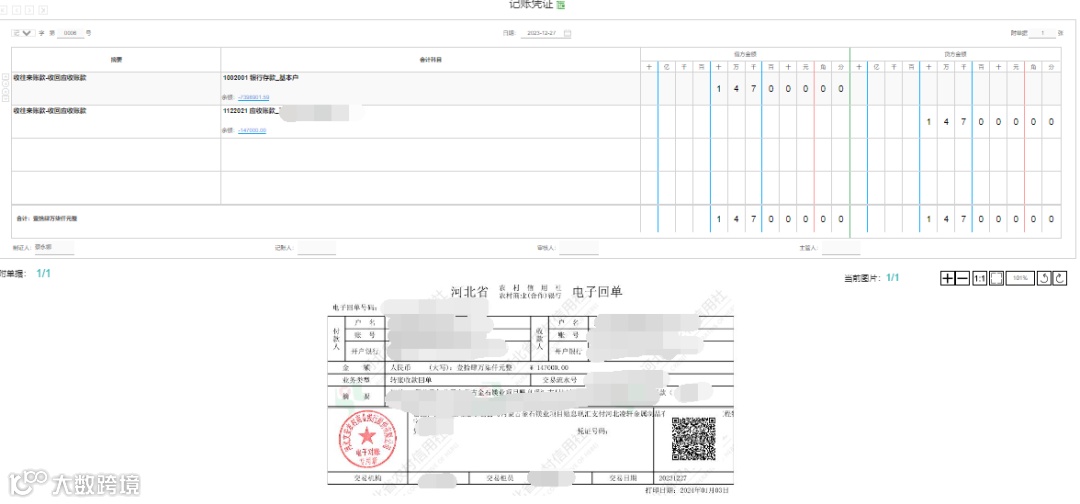Click summary cell in the 应收账款 row
Viewport: 1080px width, 504px height.
(x=116, y=121)
